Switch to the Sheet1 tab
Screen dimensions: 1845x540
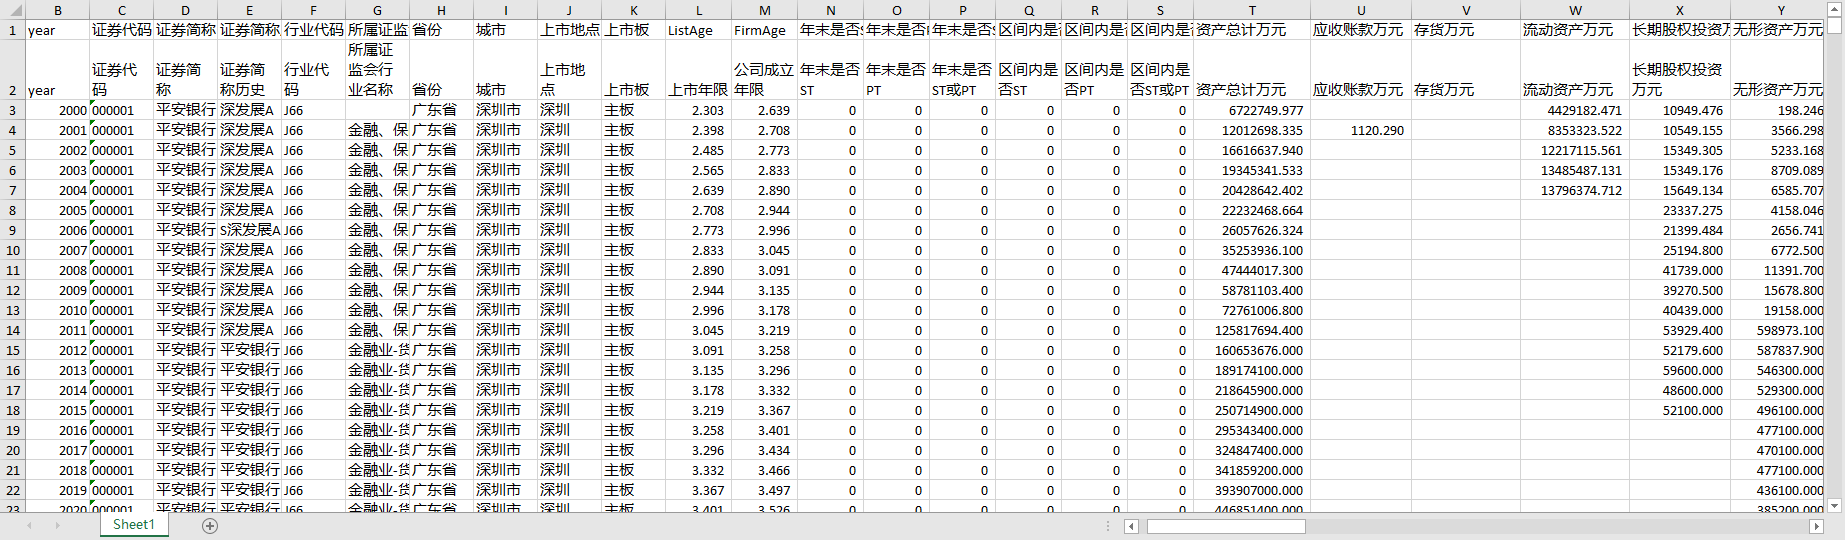pos(133,525)
